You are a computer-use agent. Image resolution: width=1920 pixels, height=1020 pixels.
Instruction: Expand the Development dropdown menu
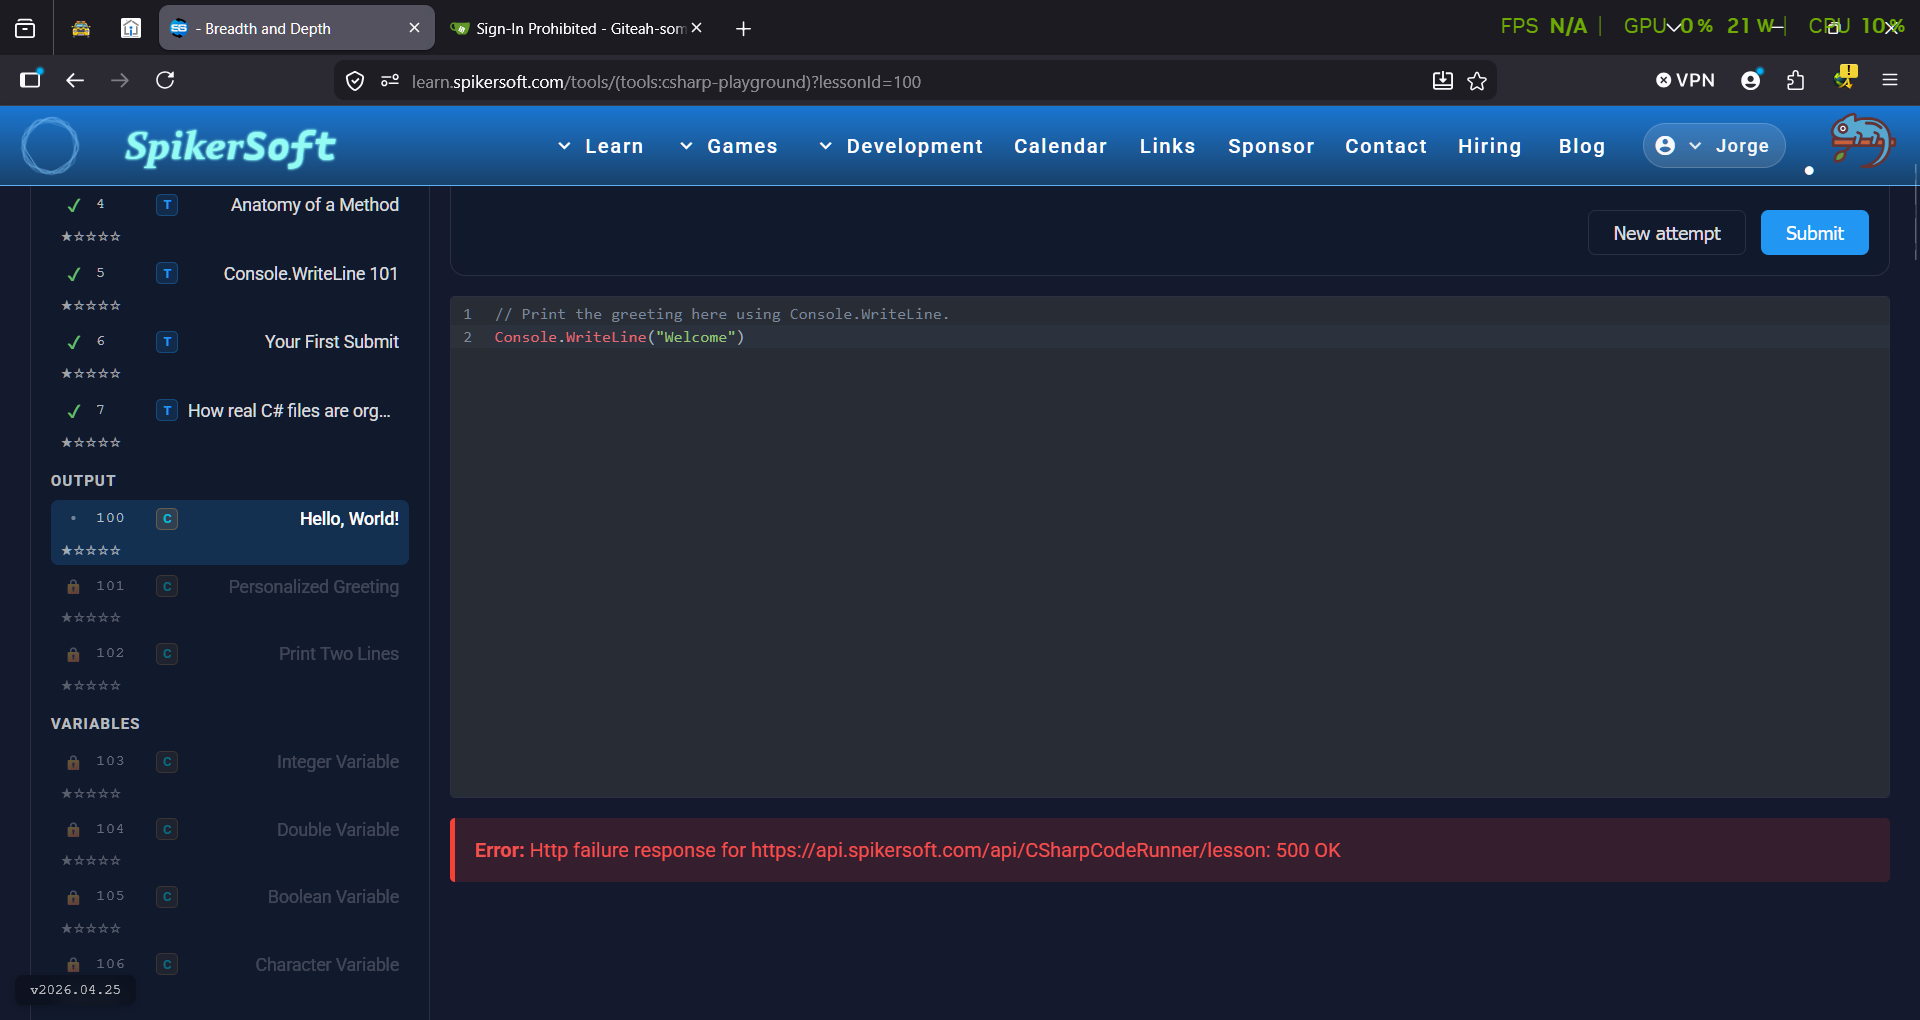click(900, 146)
